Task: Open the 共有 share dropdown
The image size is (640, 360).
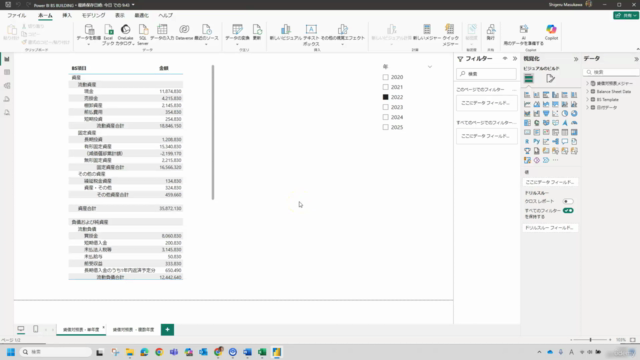Action: coord(625,15)
